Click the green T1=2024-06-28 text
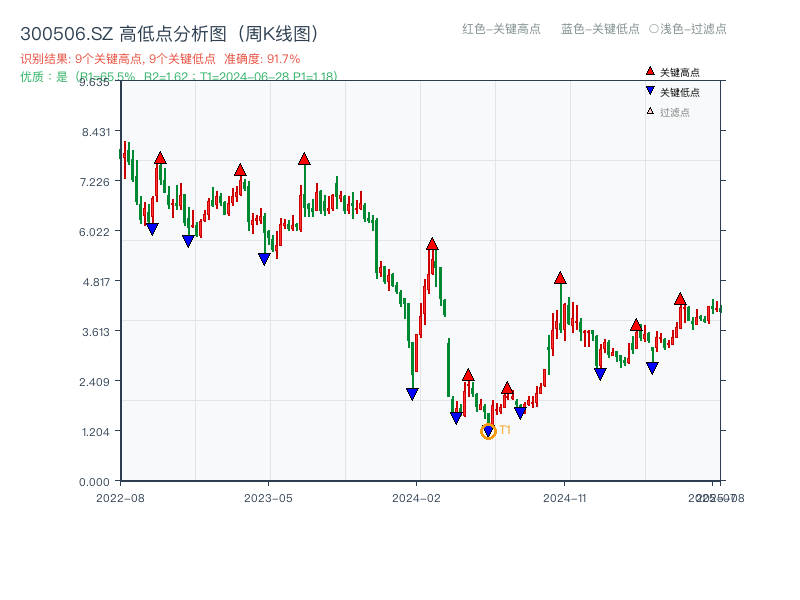Image resolution: width=800 pixels, height=600 pixels. [244, 76]
